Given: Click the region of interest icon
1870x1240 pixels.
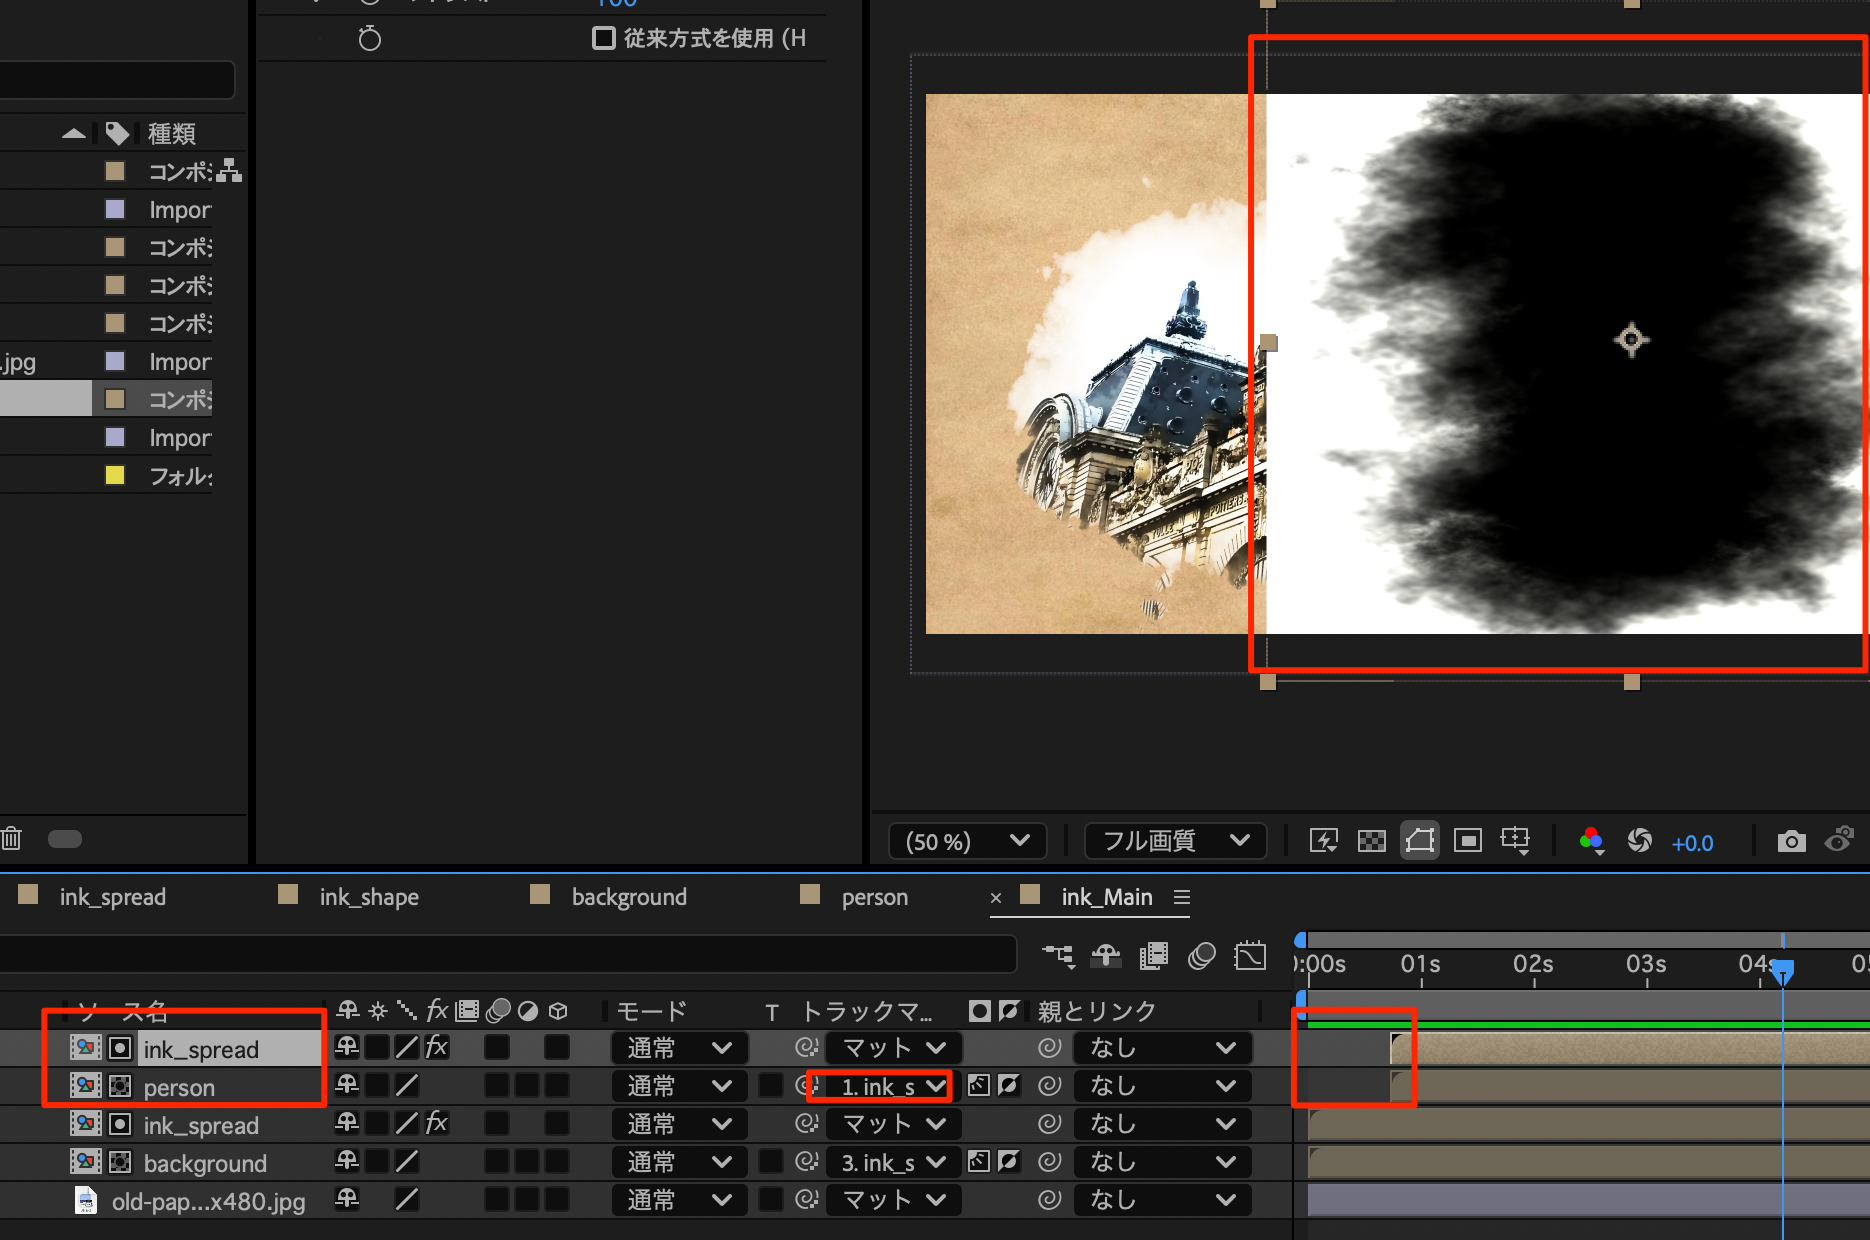Looking at the screenshot, I should coord(1467,841).
